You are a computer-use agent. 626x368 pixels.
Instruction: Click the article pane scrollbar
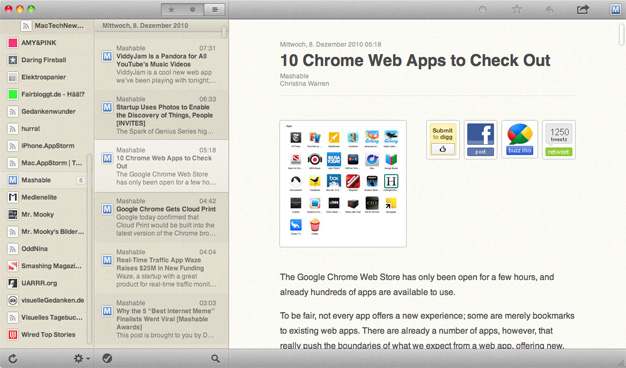[622, 34]
